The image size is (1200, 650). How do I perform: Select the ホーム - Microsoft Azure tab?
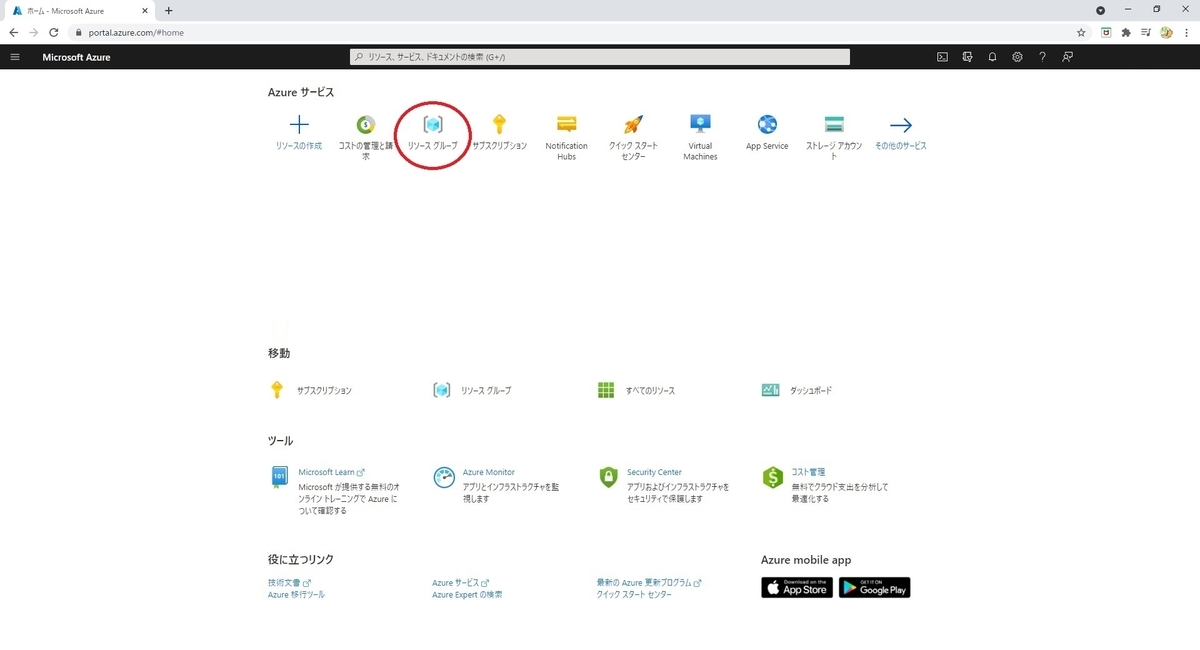tap(82, 10)
